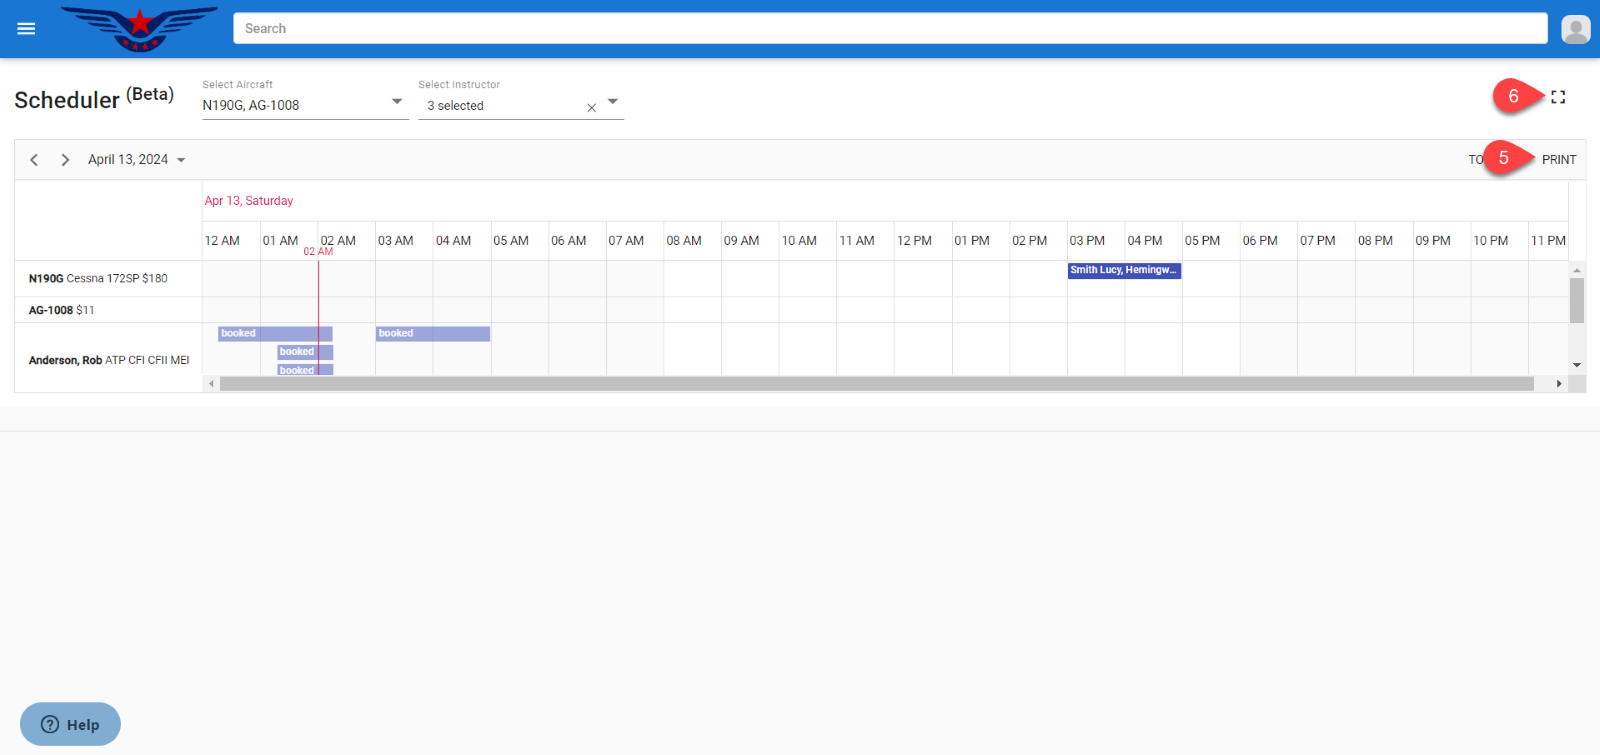Expand the Select Instructor dropdown
The height and width of the screenshot is (755, 1600).
(612, 102)
